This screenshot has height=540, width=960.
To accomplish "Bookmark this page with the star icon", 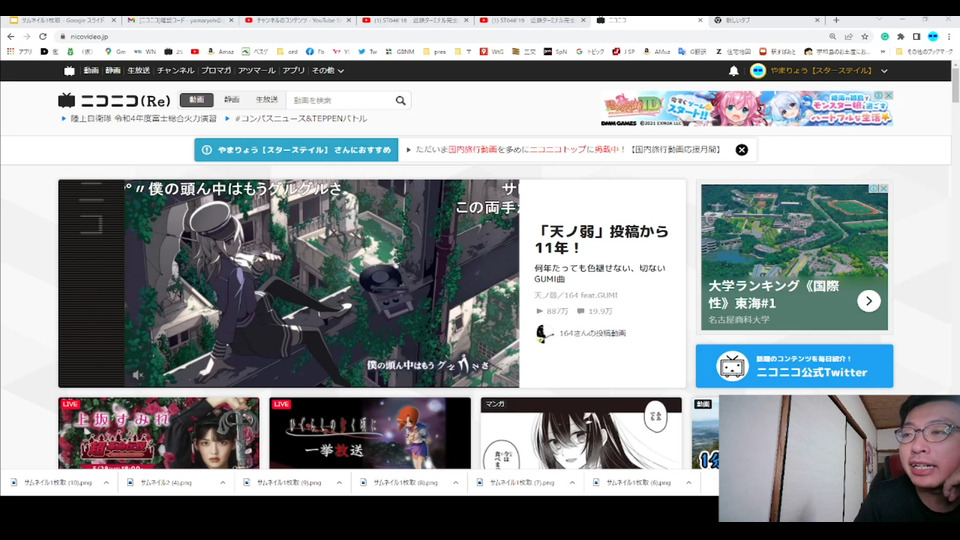I will pyautogui.click(x=864, y=37).
